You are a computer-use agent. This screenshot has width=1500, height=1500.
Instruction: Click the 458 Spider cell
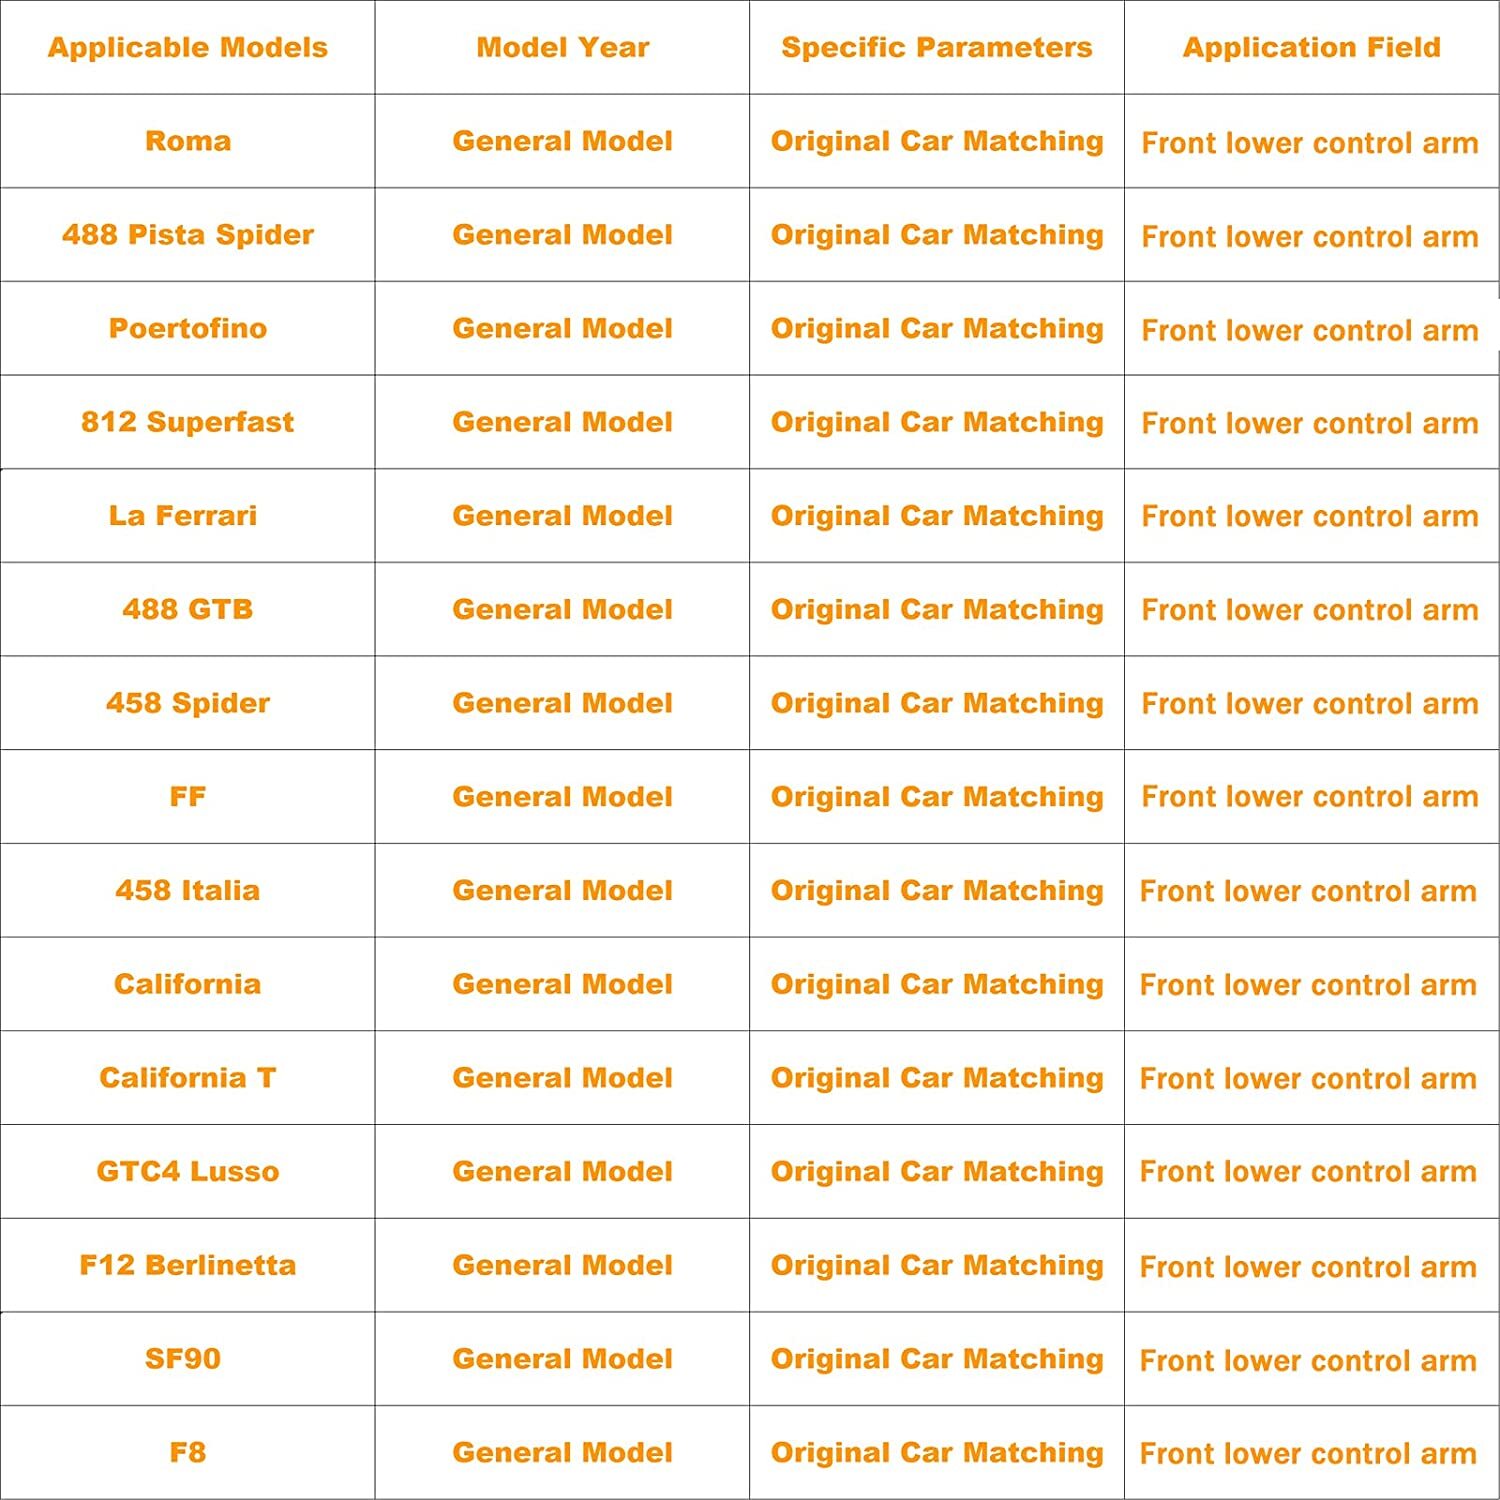point(188,703)
